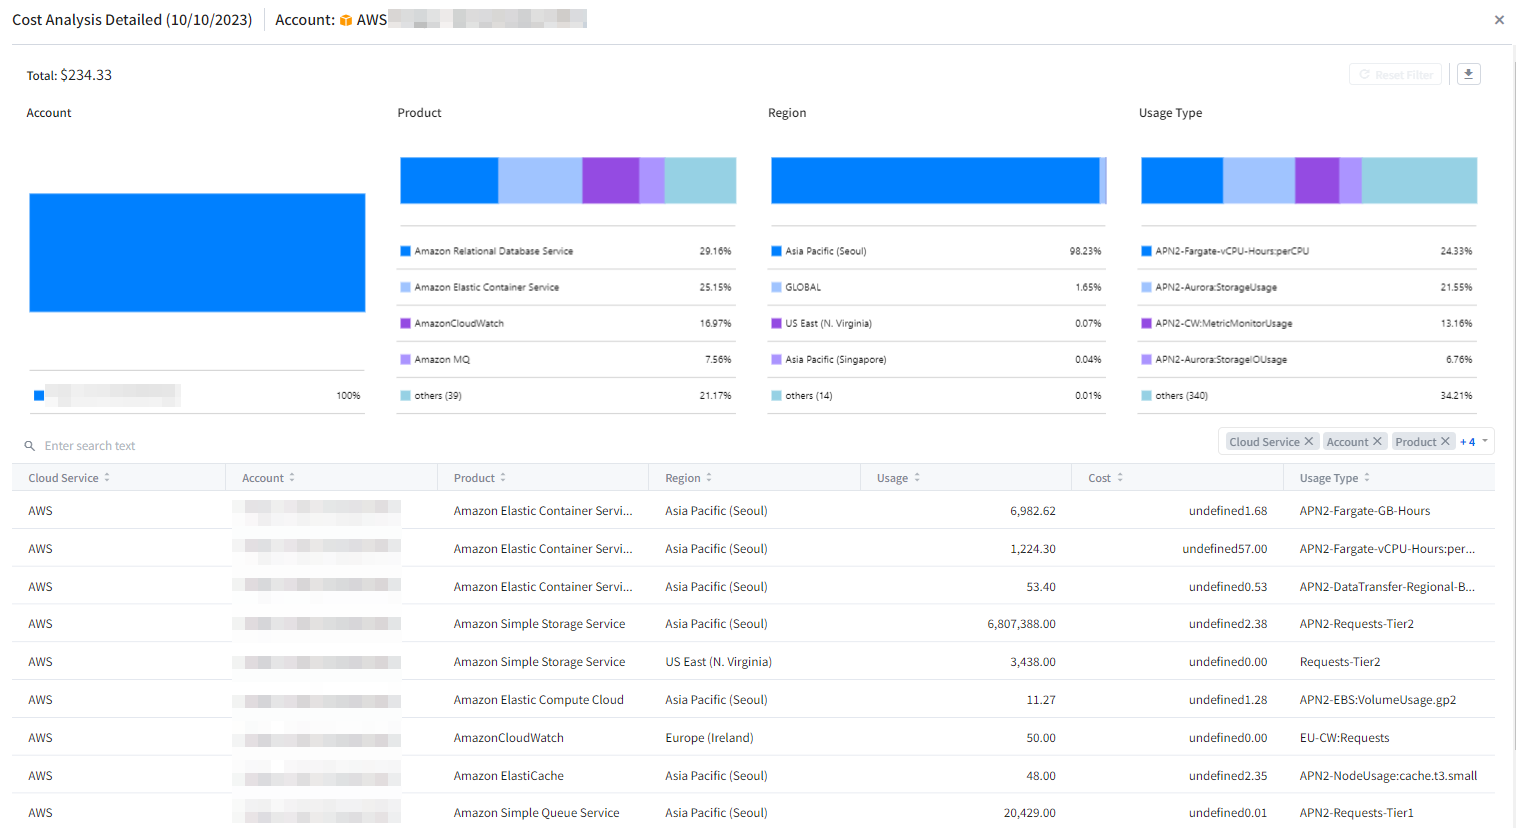Close the Cost Analysis Detailed panel

pyautogui.click(x=1498, y=20)
